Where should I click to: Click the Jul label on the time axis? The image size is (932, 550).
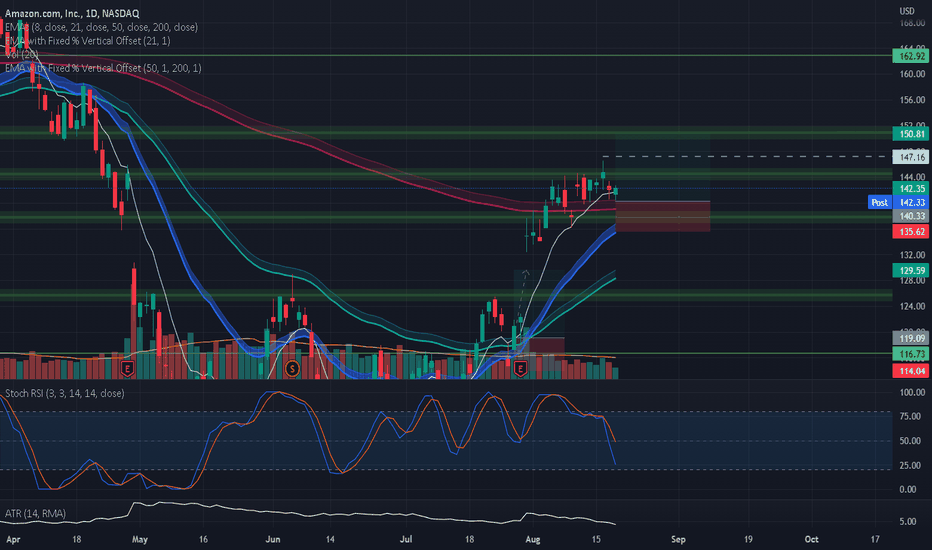406,539
